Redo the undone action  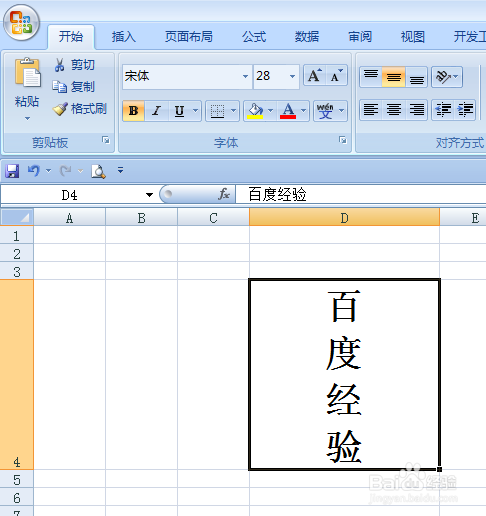(65, 171)
